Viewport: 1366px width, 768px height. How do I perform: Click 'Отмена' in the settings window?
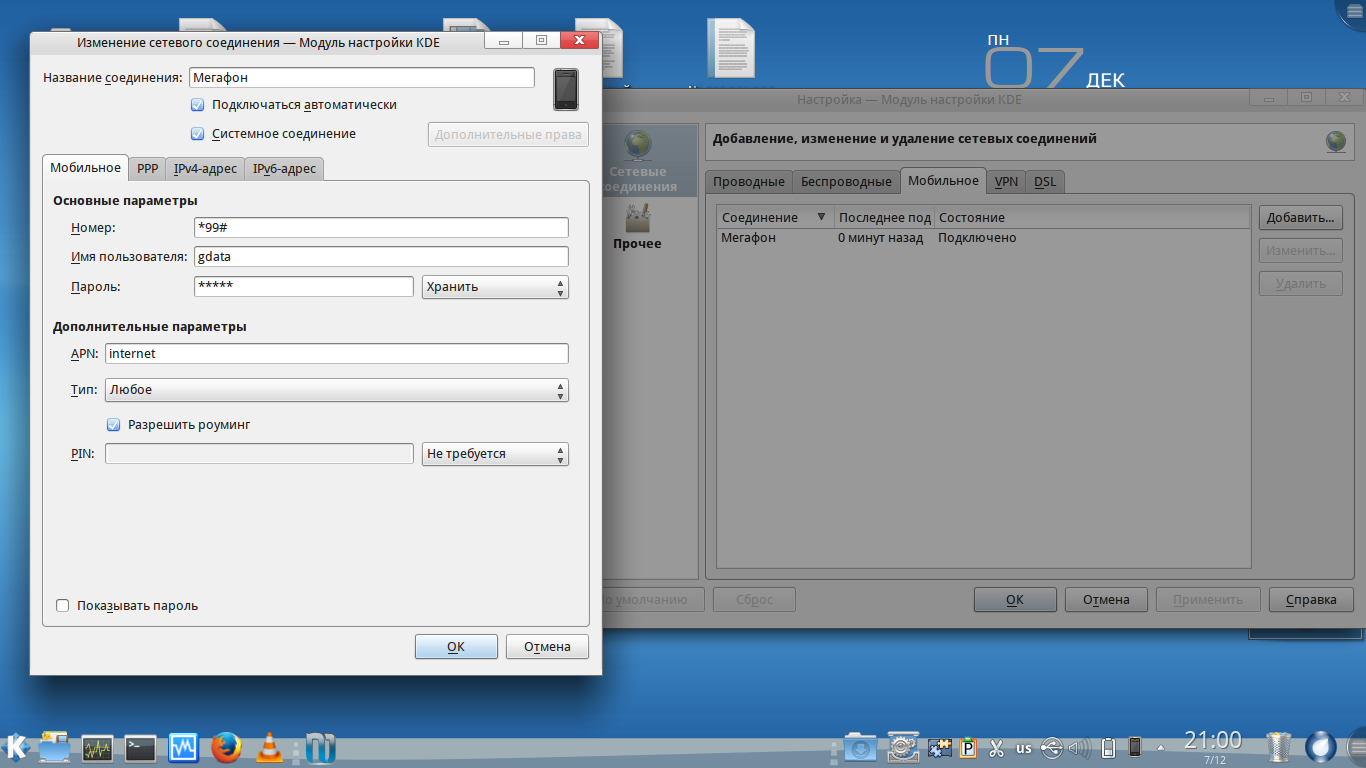(1106, 600)
